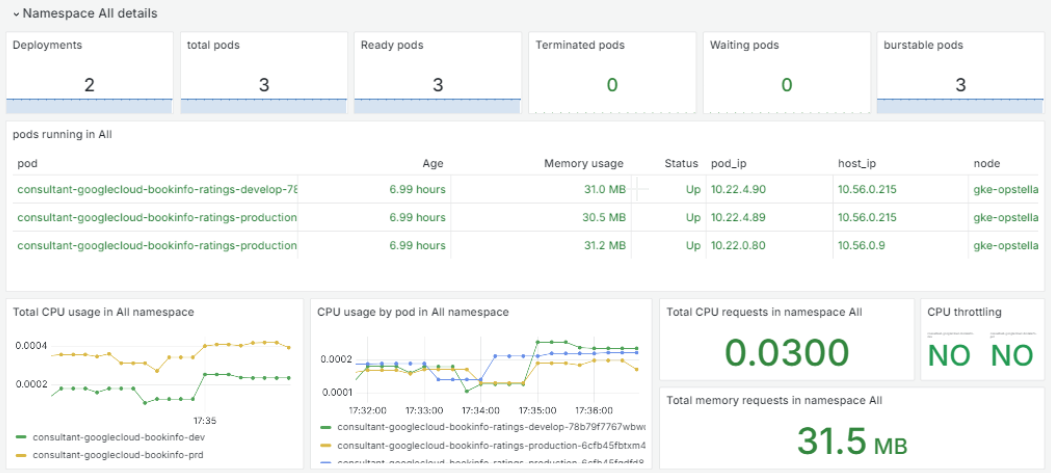Select host IP in the 10.22.4.90 row
1051x473 pixels.
[x=867, y=190]
